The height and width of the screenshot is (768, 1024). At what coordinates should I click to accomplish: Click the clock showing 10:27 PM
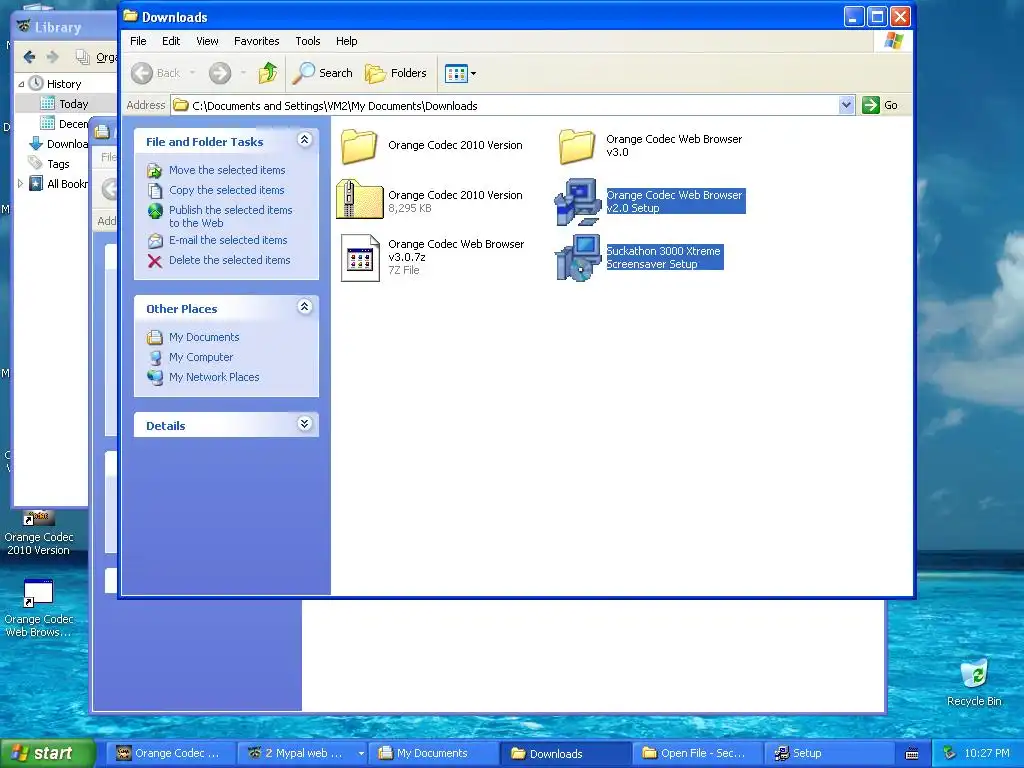(987, 753)
